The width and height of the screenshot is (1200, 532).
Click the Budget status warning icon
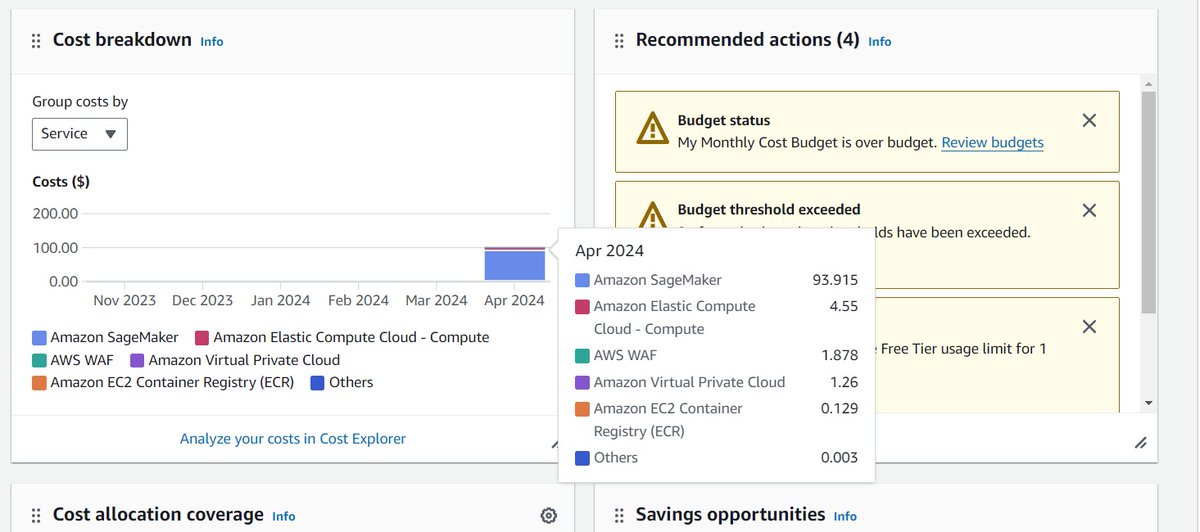[x=652, y=129]
